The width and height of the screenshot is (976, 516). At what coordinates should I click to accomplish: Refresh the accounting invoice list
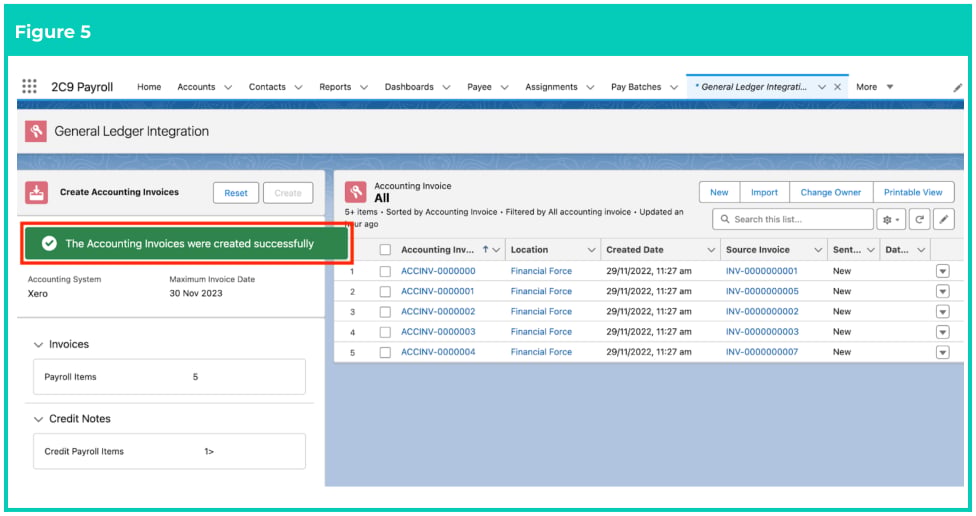tap(919, 219)
